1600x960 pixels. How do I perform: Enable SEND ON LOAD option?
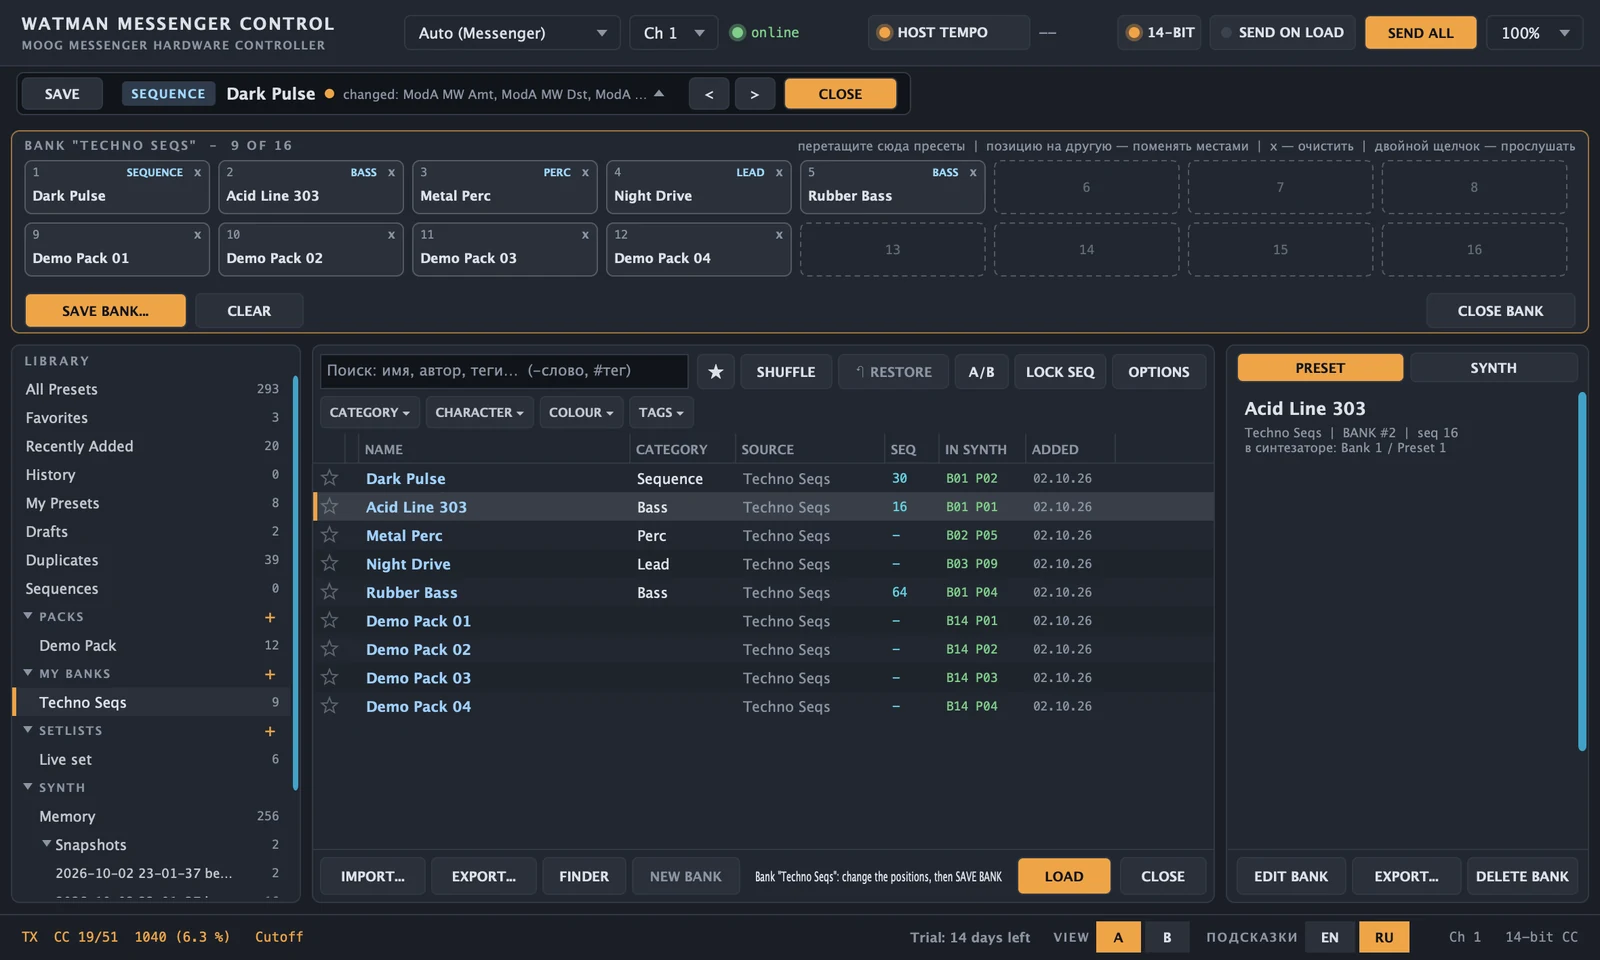pyautogui.click(x=1282, y=33)
